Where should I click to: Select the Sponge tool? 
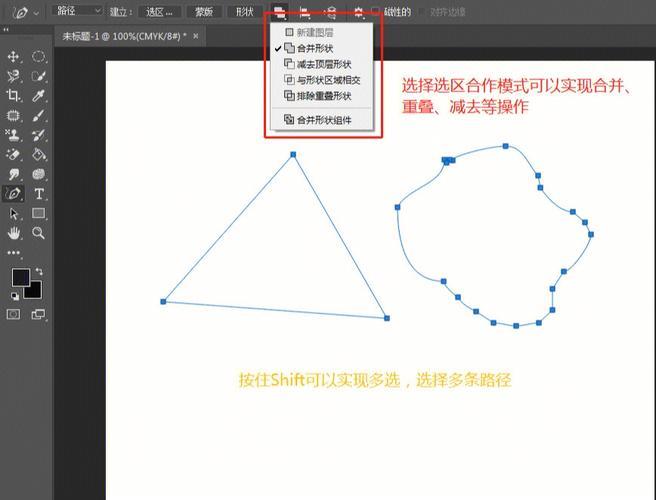(x=38, y=174)
